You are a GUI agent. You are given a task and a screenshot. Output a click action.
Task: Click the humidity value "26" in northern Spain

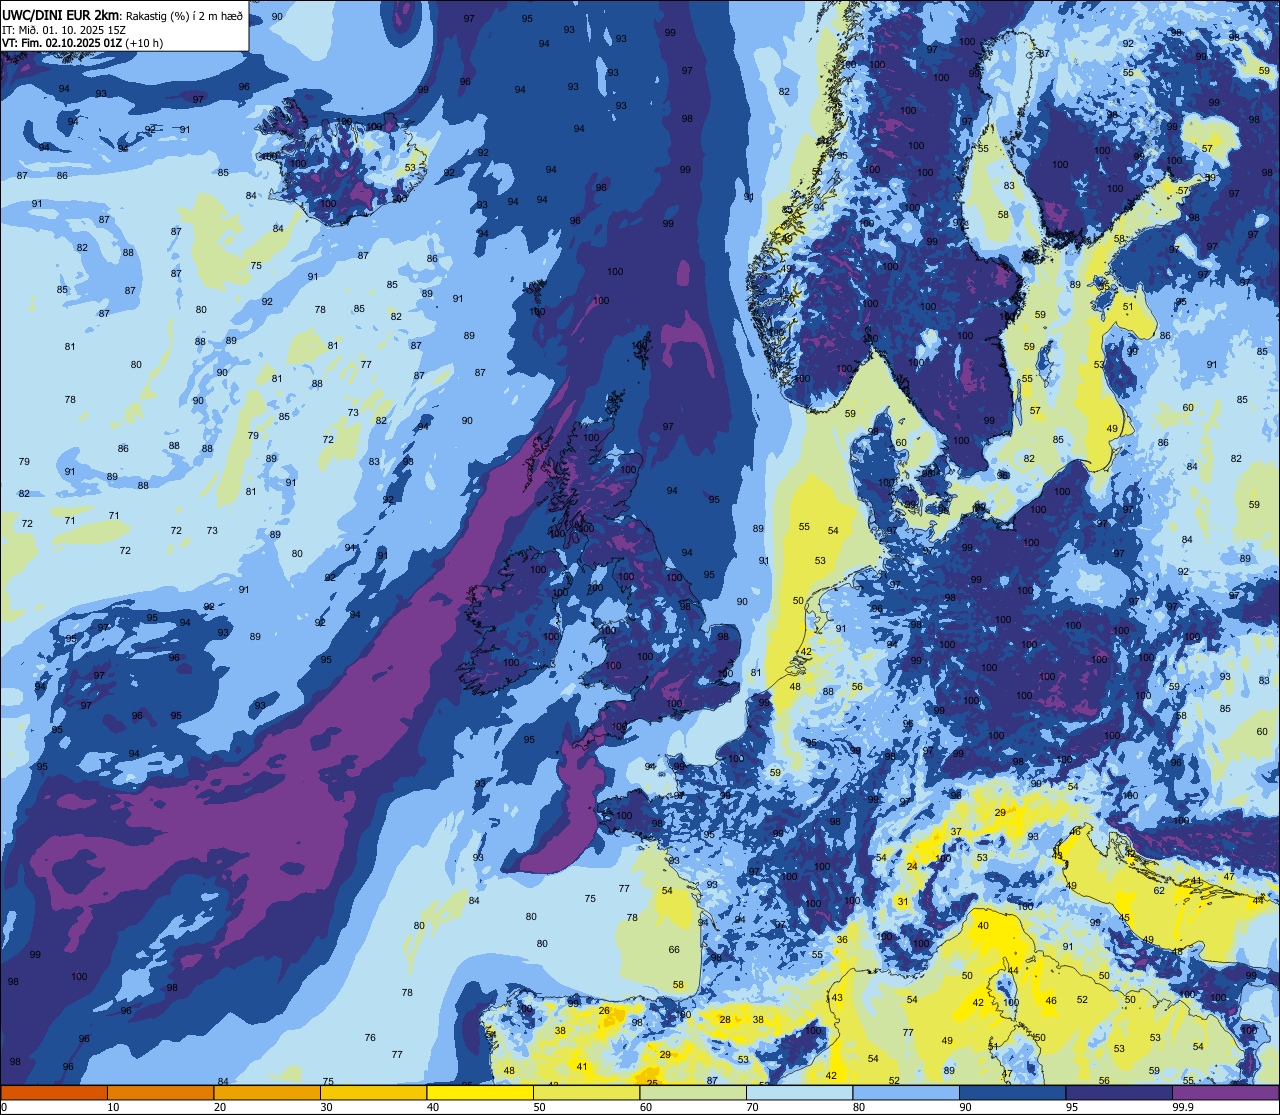pos(604,1011)
